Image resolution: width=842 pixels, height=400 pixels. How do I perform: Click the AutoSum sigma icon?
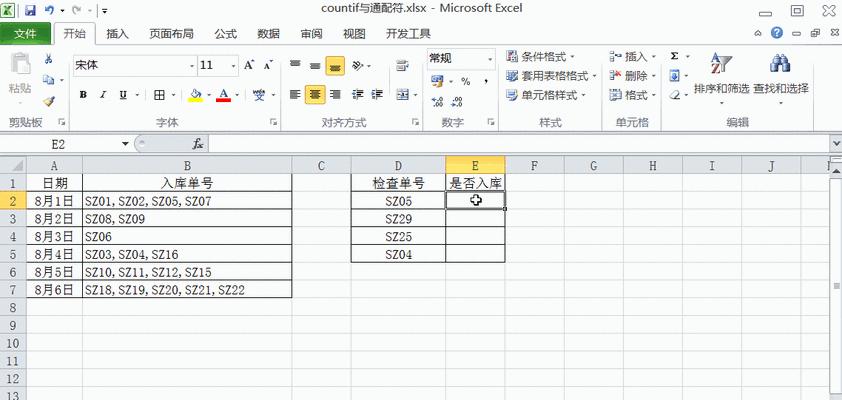675,57
